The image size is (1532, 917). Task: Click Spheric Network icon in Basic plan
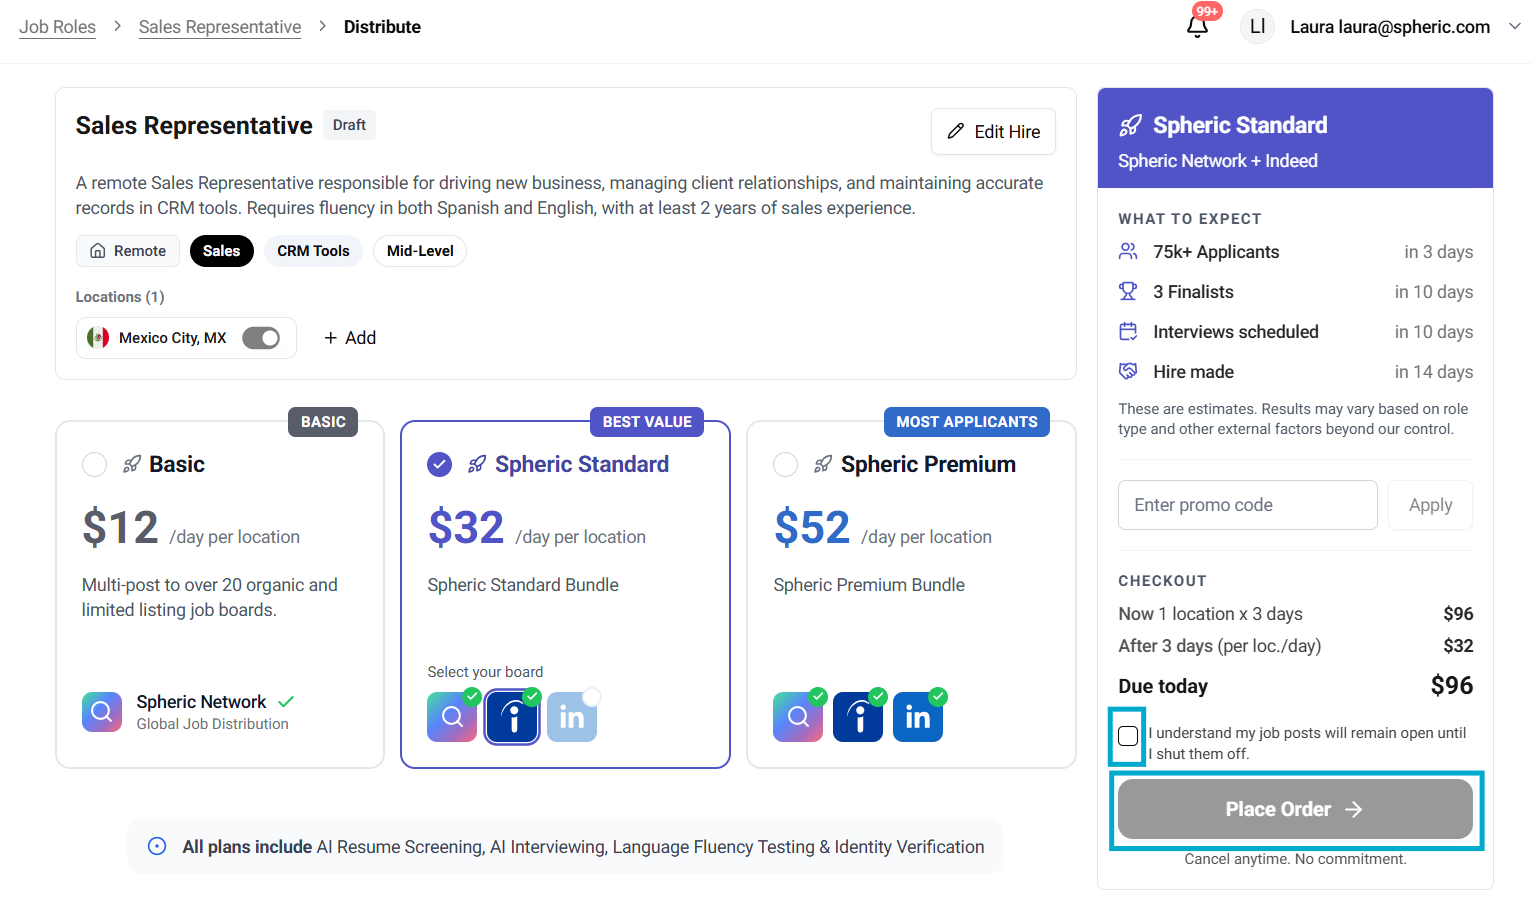point(102,712)
